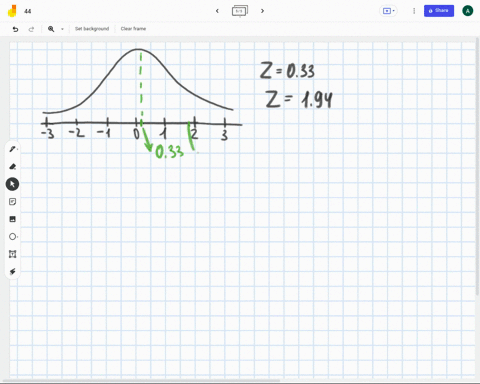Choose the Circle shape tool
This screenshot has width=480, height=384.
pyautogui.click(x=12, y=237)
